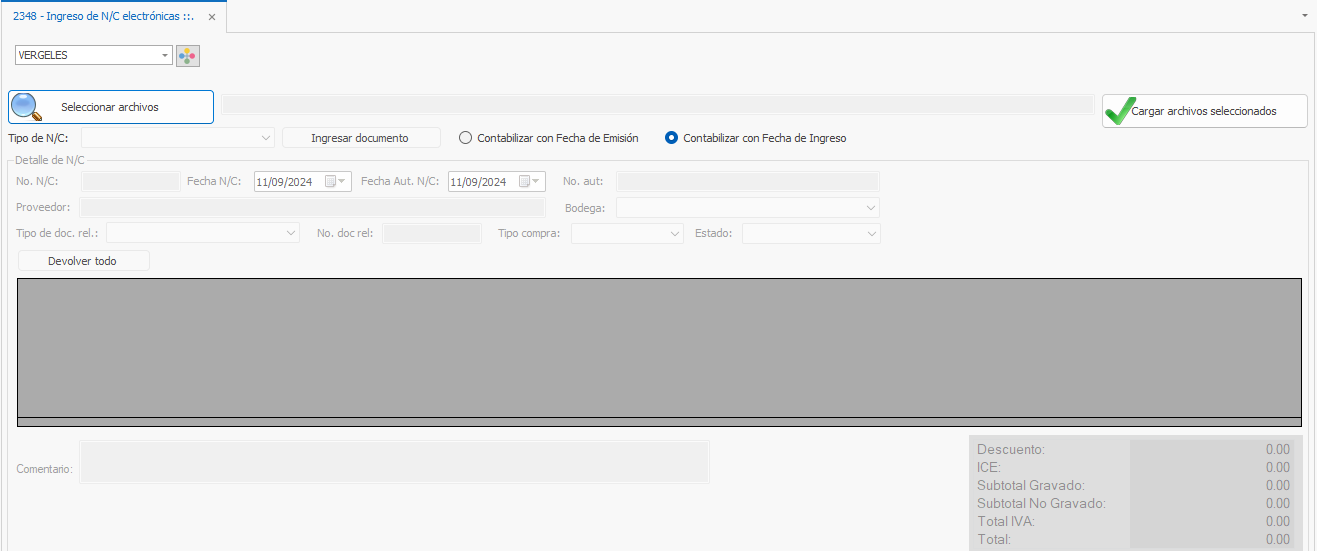Close the Ingreso de N/C electrónicas tab
The width and height of the screenshot is (1317, 551).
(x=212, y=17)
